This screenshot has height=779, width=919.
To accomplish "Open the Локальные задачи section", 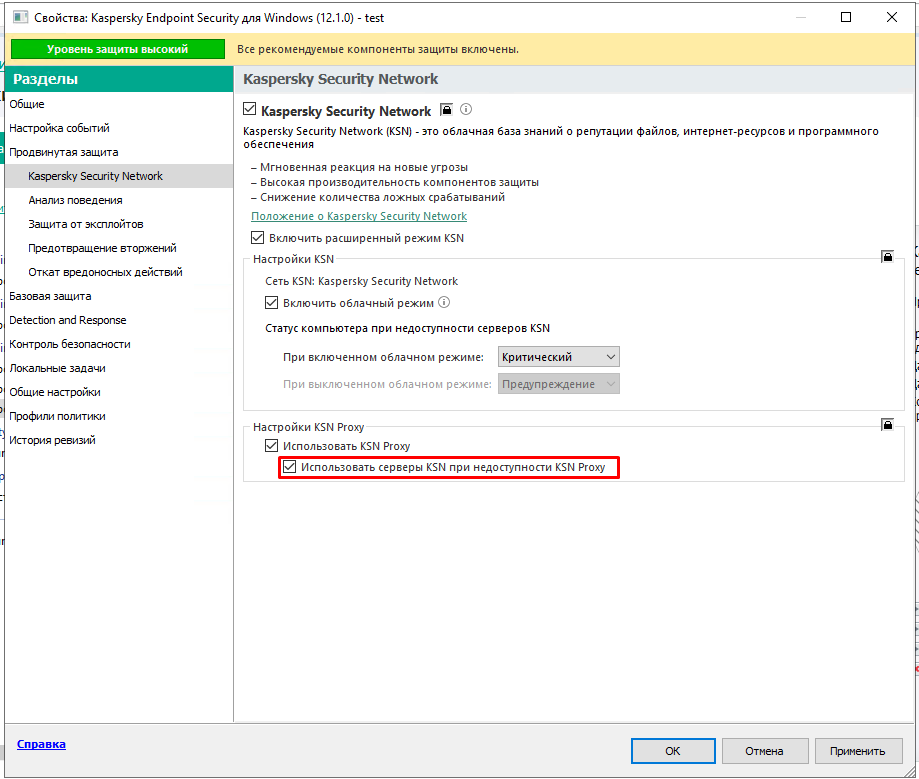I will tap(119, 368).
